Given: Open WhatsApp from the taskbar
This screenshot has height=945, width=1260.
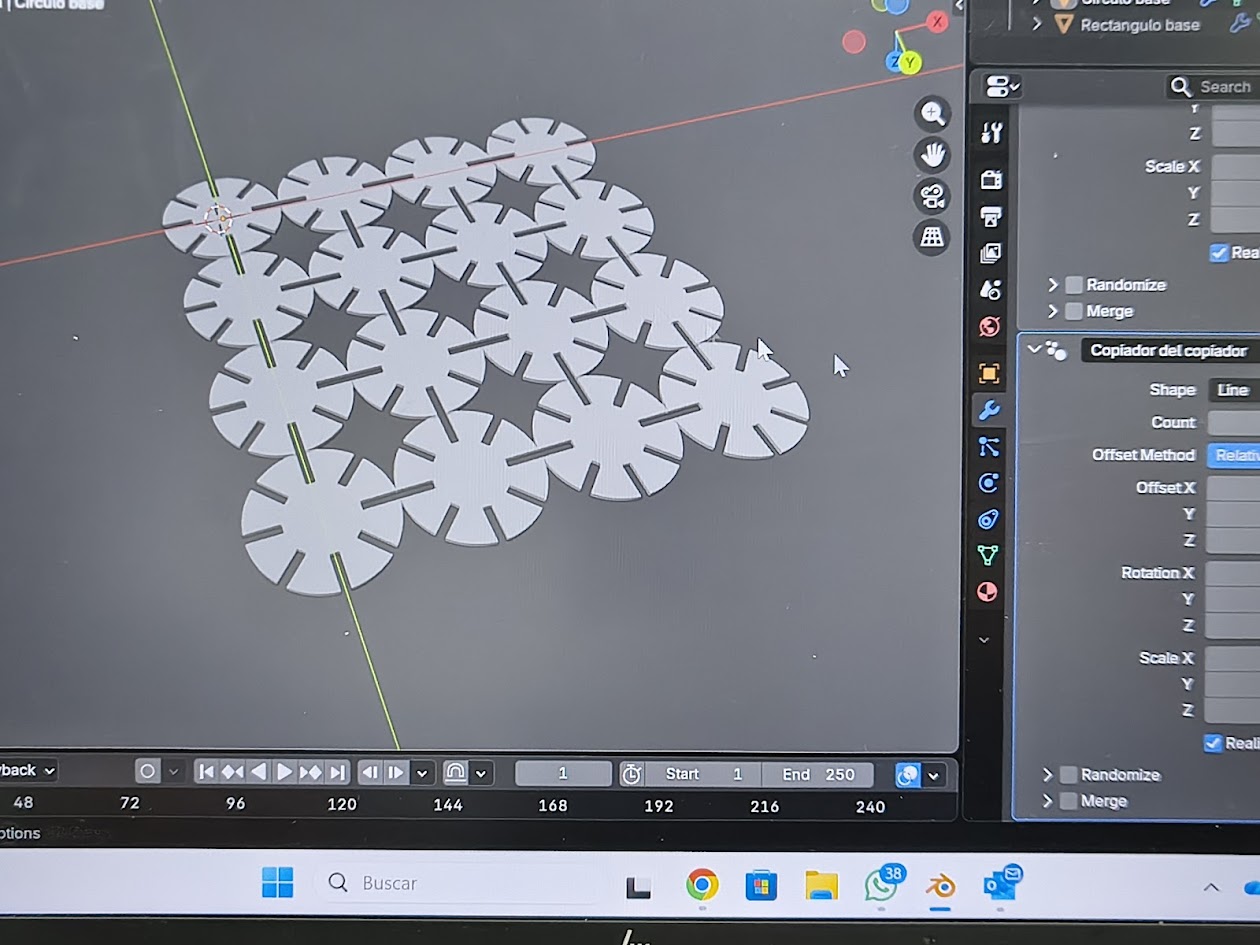Looking at the screenshot, I should [881, 885].
